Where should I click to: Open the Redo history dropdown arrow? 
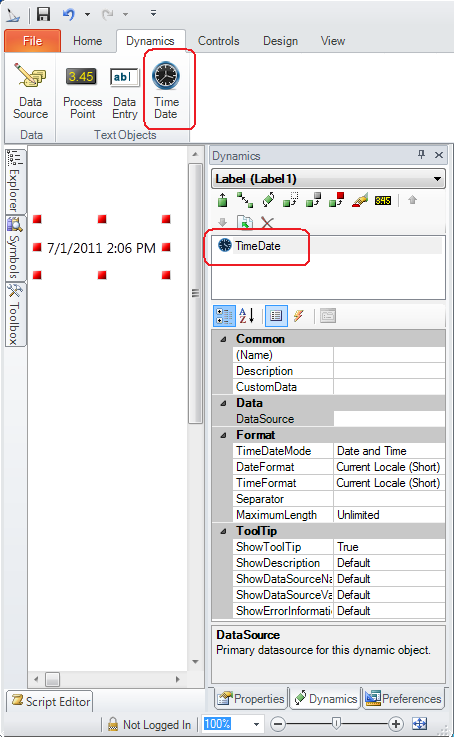click(x=125, y=15)
